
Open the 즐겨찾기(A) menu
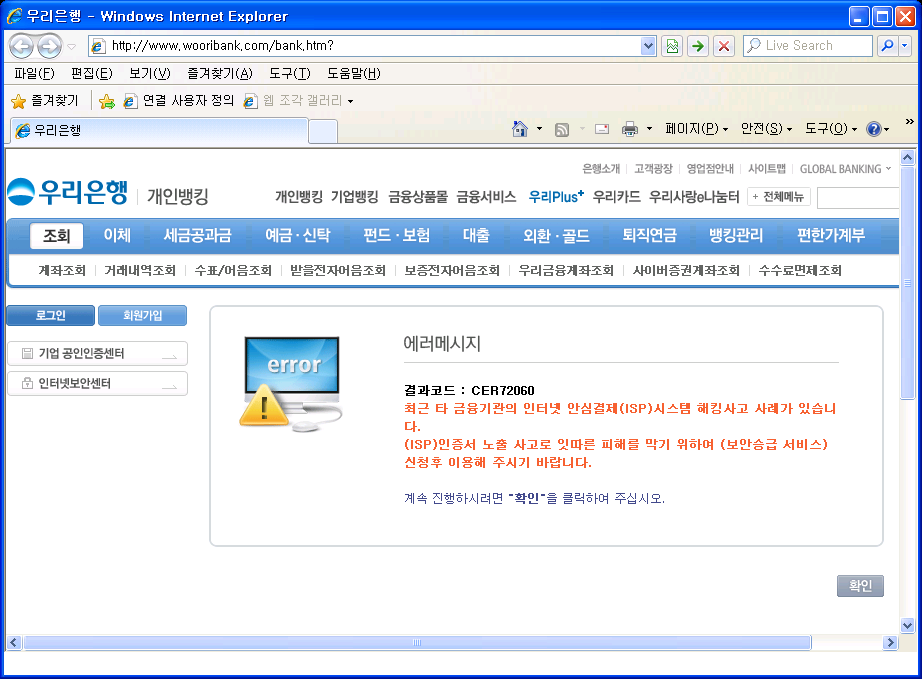(220, 73)
